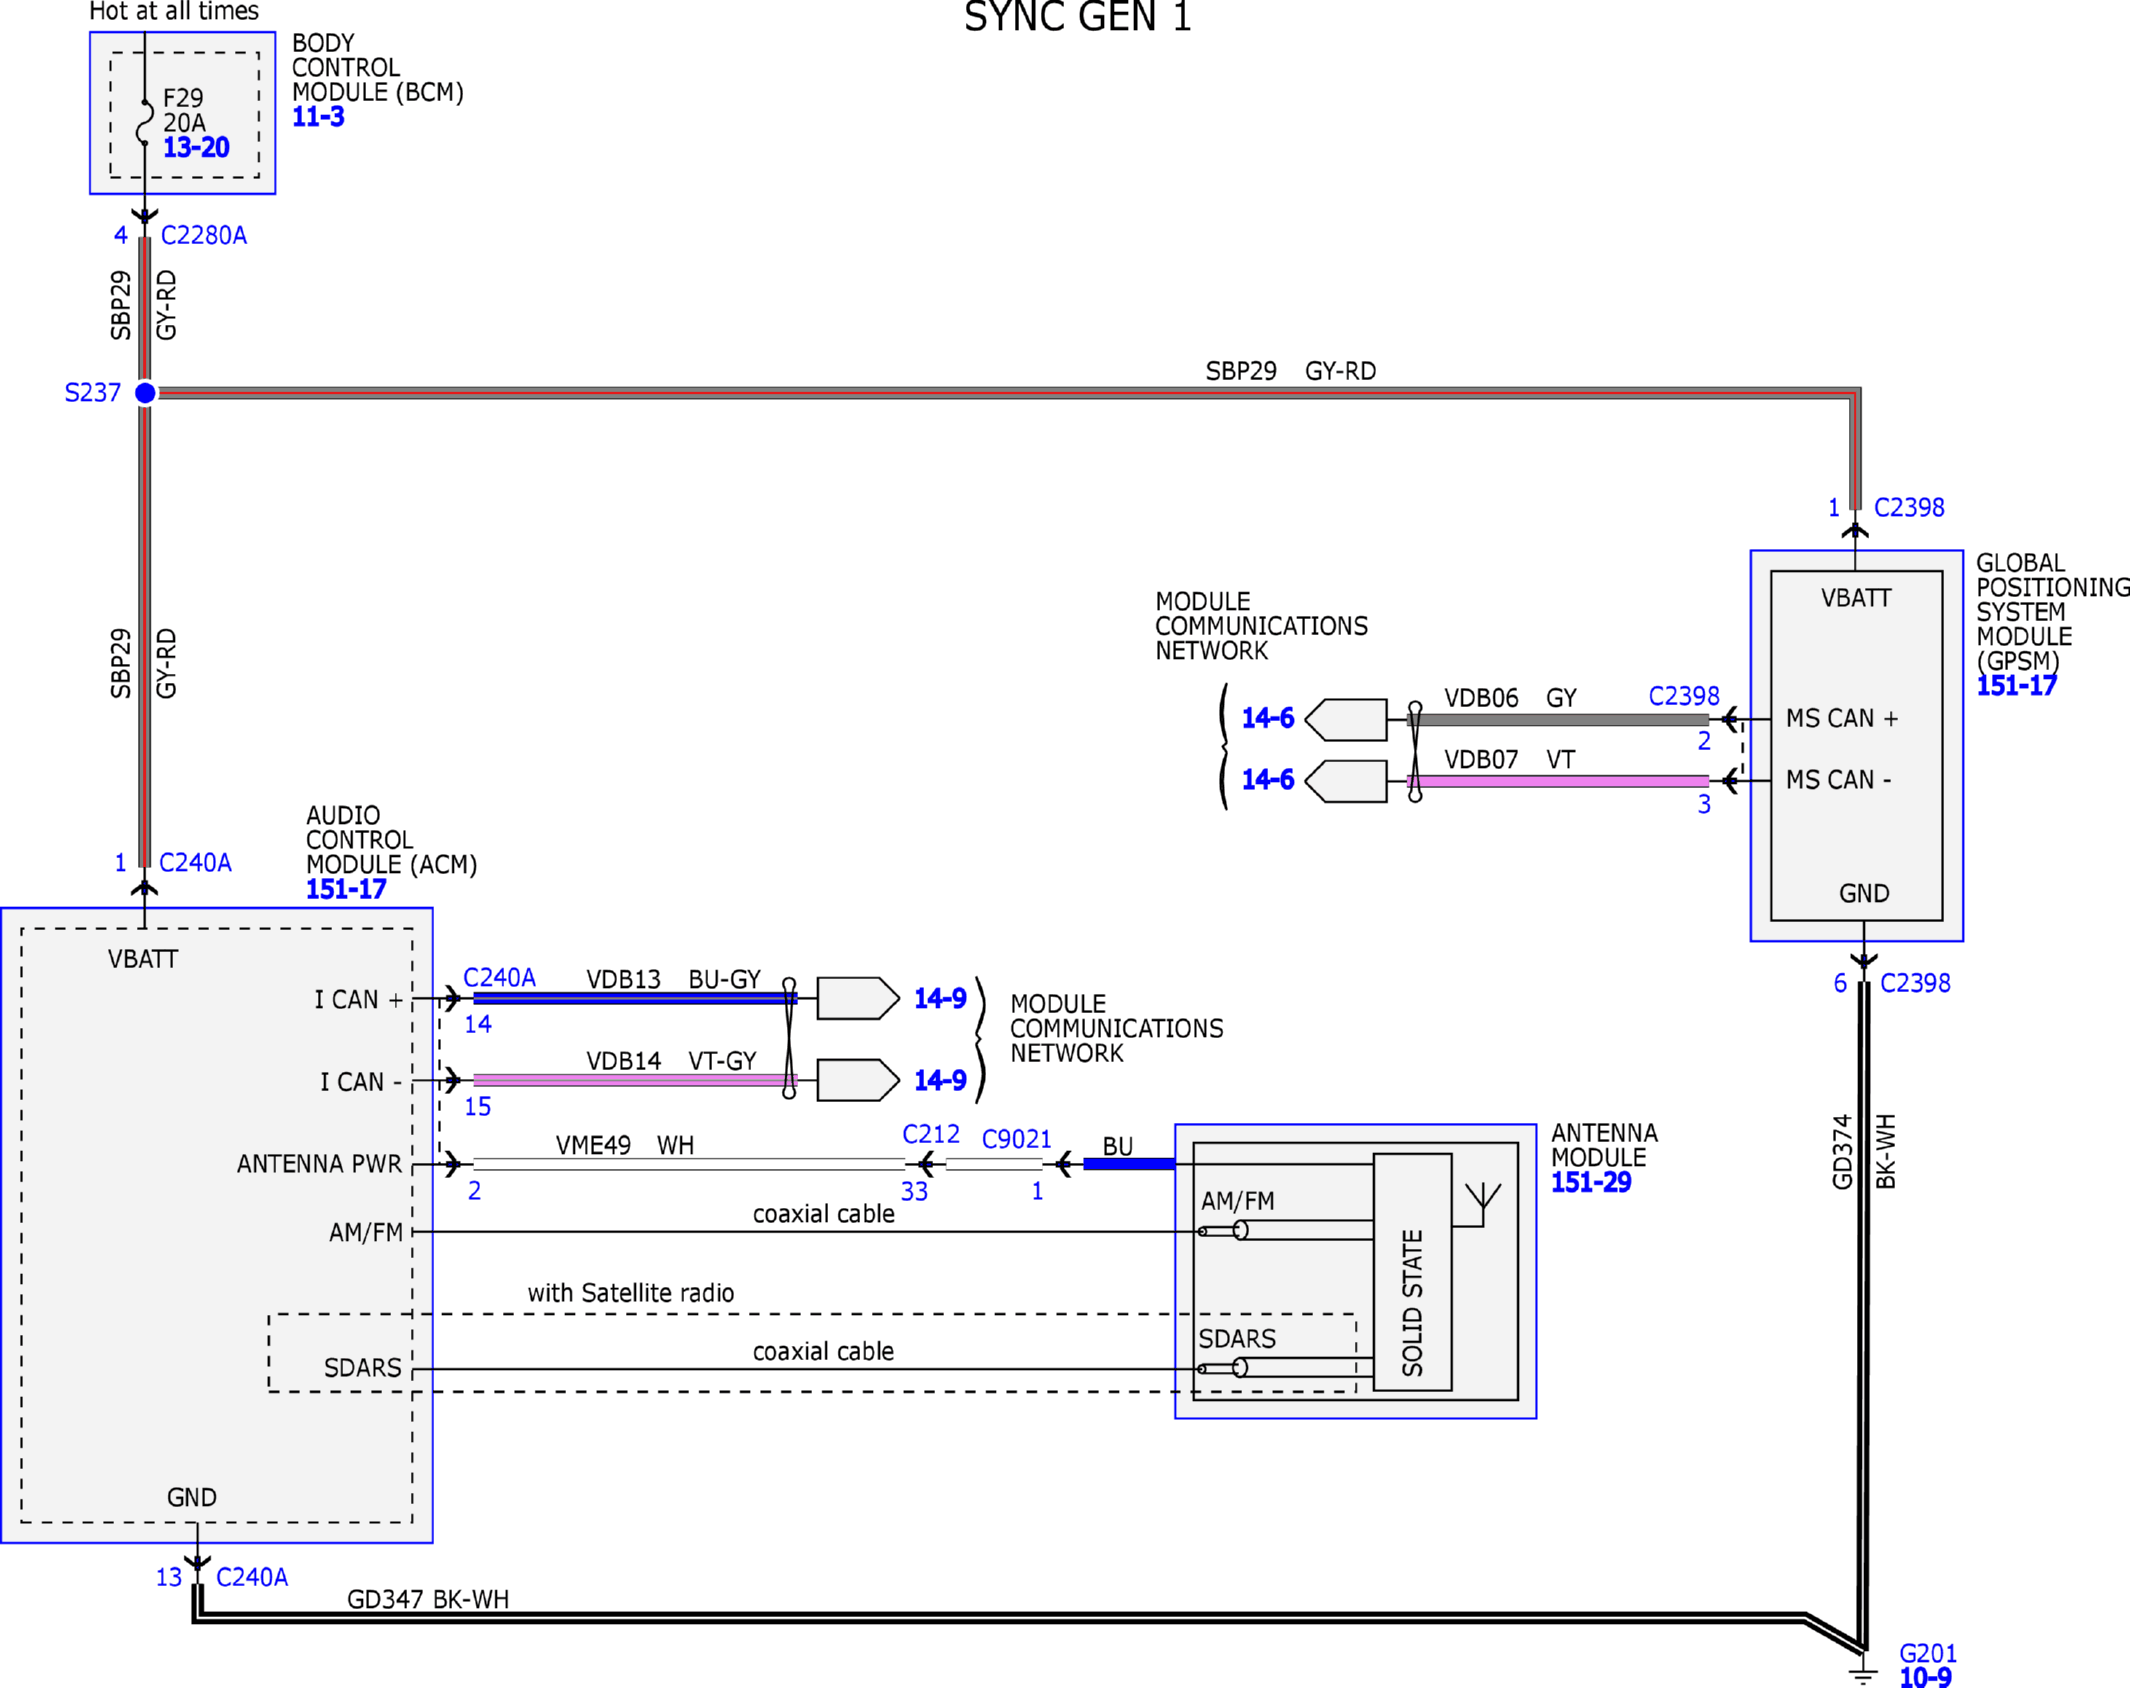Select the C2398 label at GPSM pin 6
The width and height of the screenshot is (2130, 1688).
[x=1915, y=983]
